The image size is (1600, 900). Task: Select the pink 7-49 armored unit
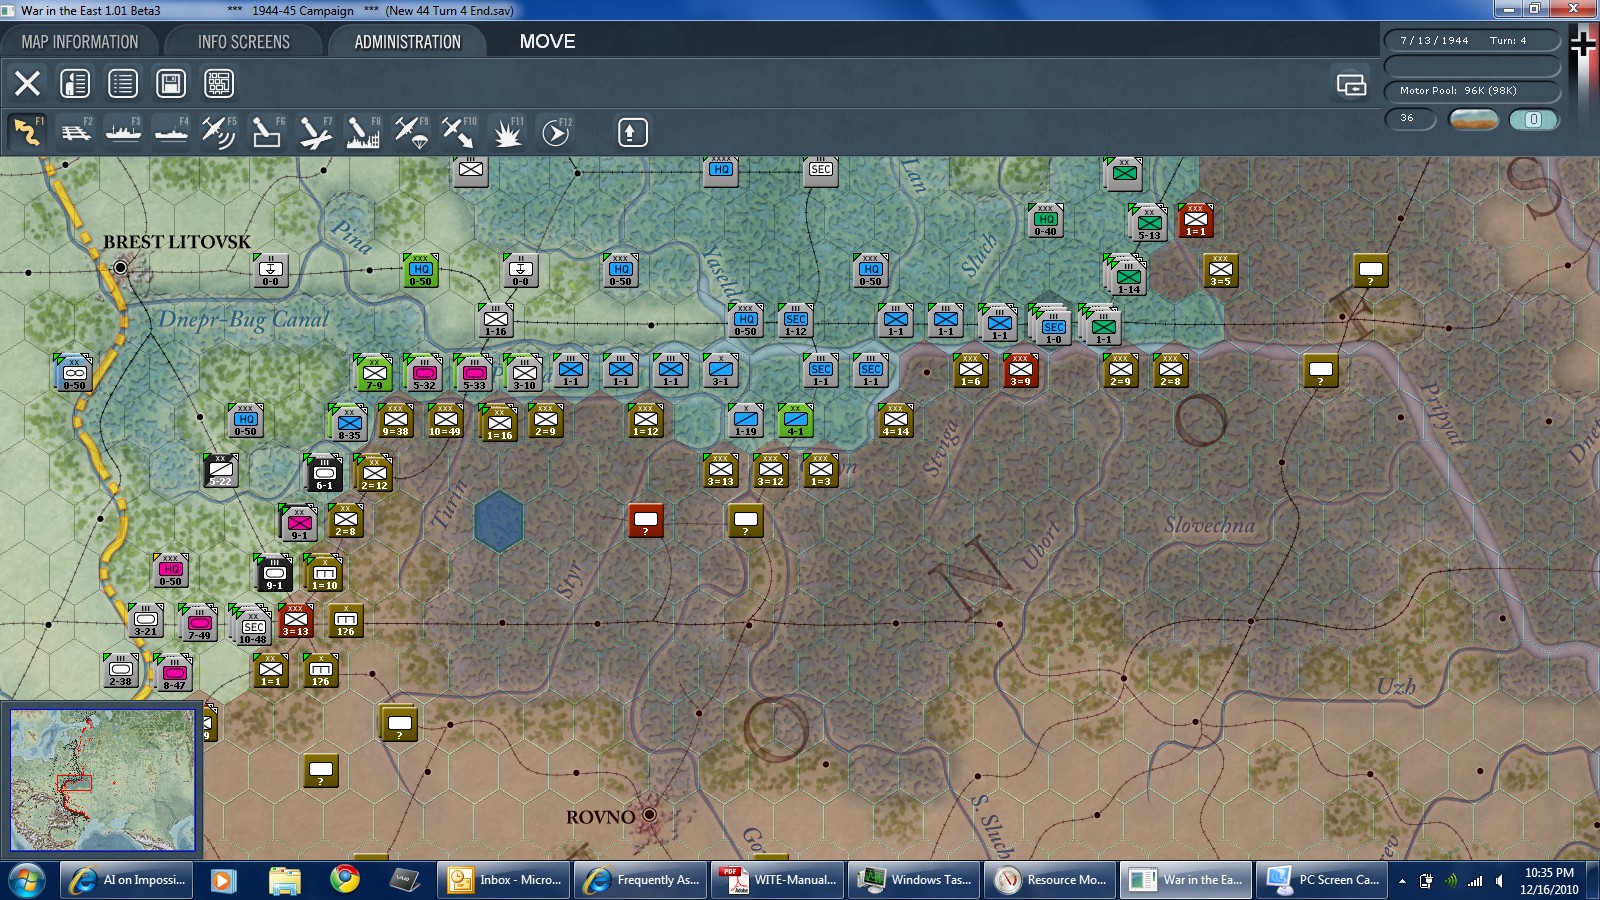coord(198,623)
